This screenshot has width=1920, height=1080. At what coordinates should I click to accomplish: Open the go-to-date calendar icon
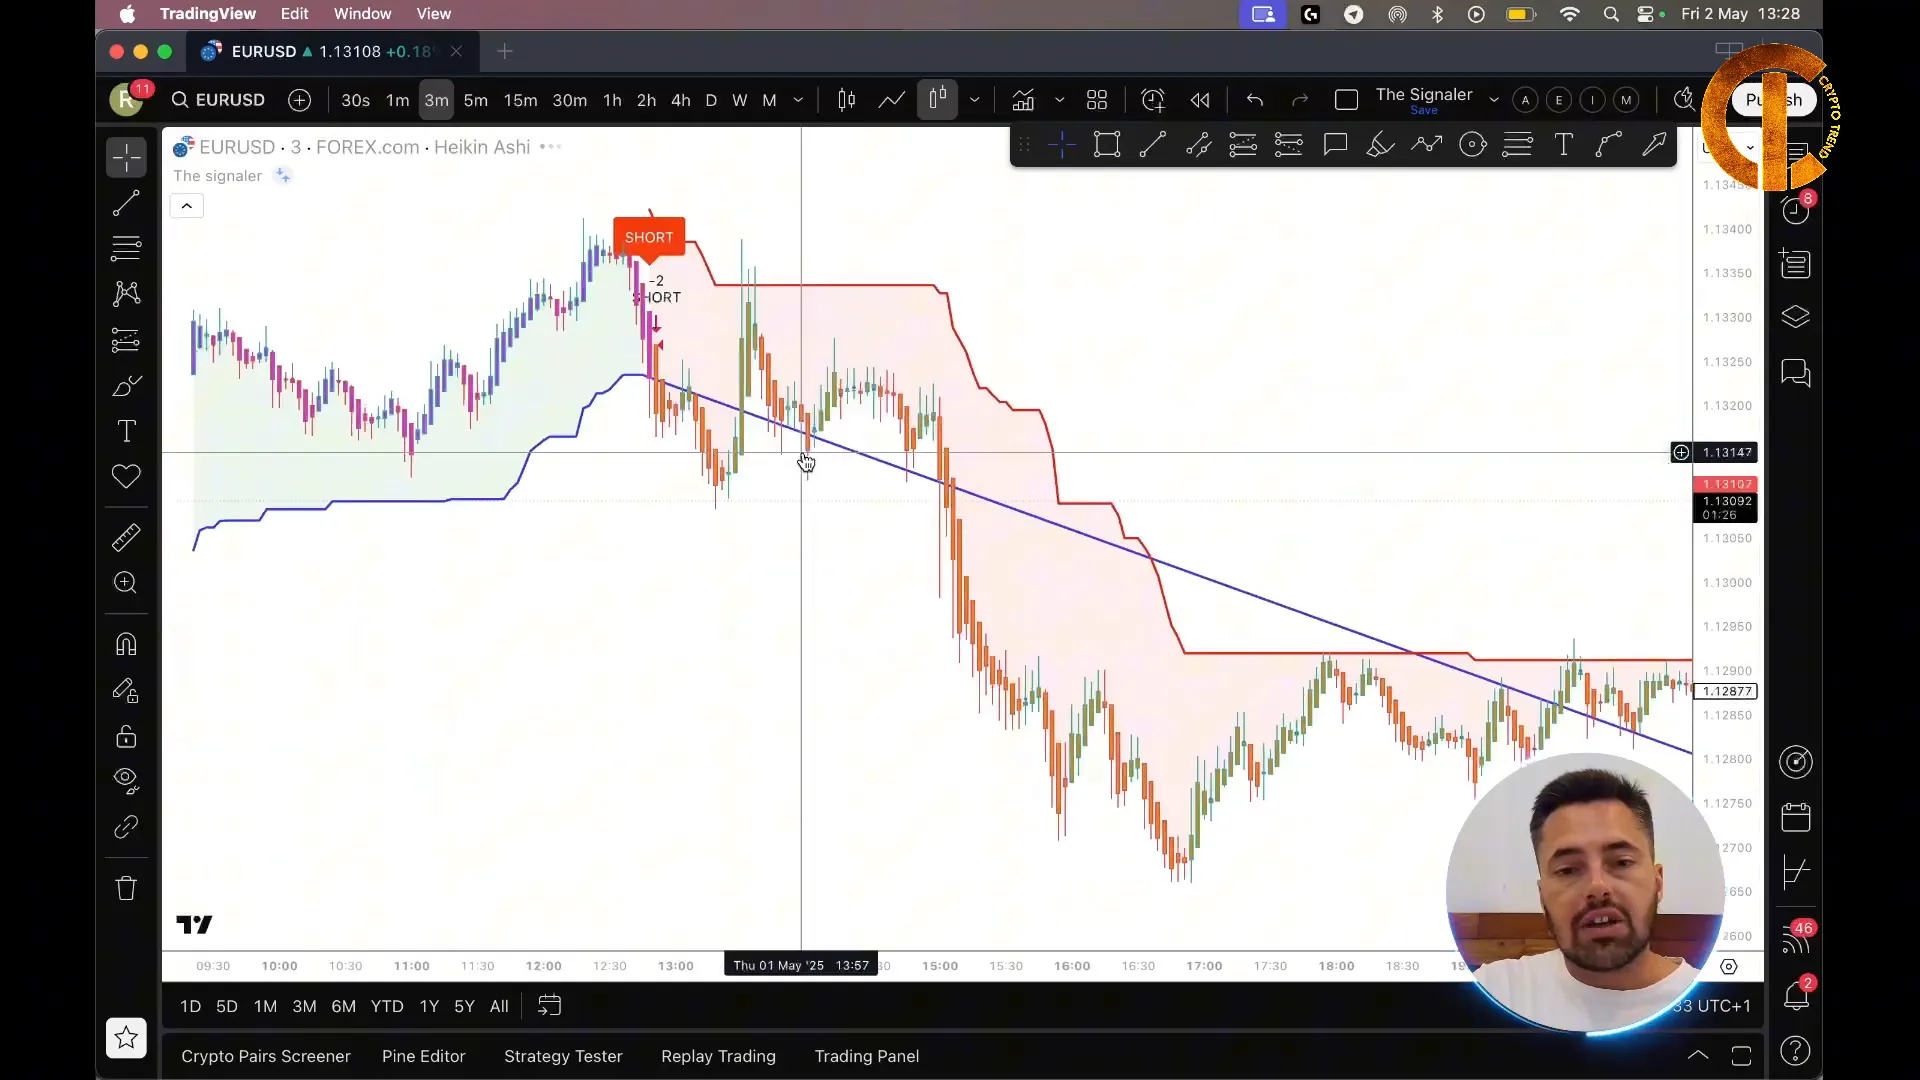(549, 1006)
